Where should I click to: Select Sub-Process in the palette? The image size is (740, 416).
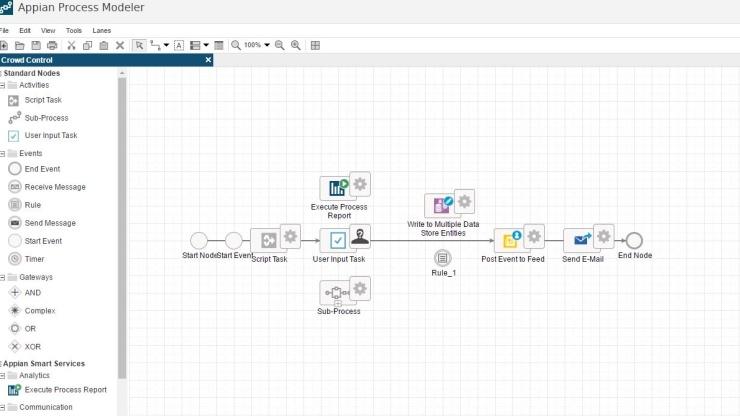(38, 118)
